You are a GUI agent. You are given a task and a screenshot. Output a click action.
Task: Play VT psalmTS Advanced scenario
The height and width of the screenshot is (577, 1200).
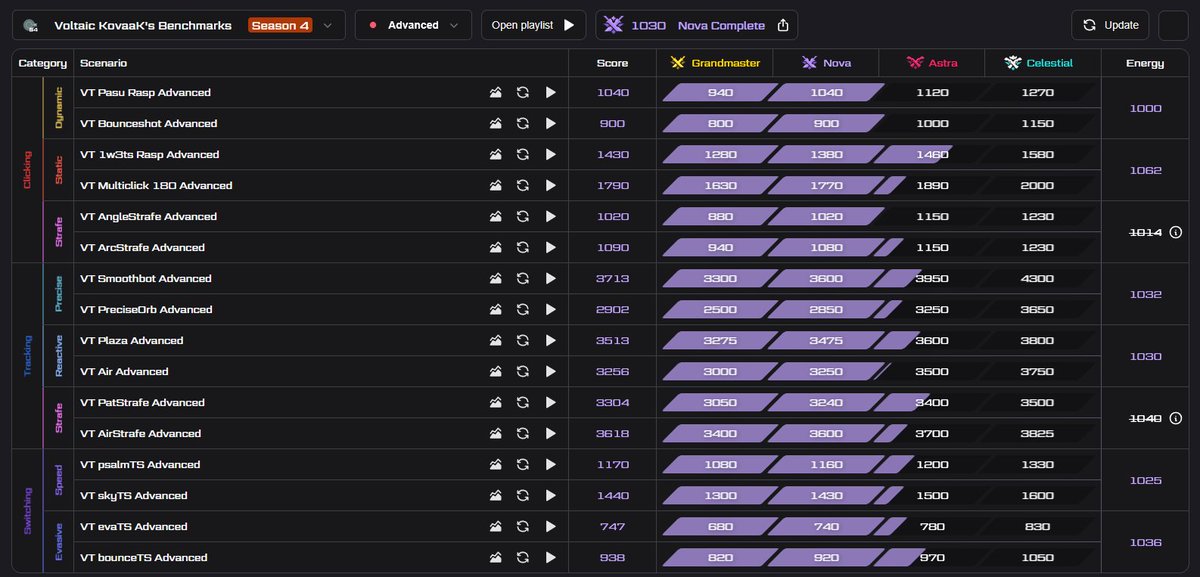pyautogui.click(x=550, y=465)
